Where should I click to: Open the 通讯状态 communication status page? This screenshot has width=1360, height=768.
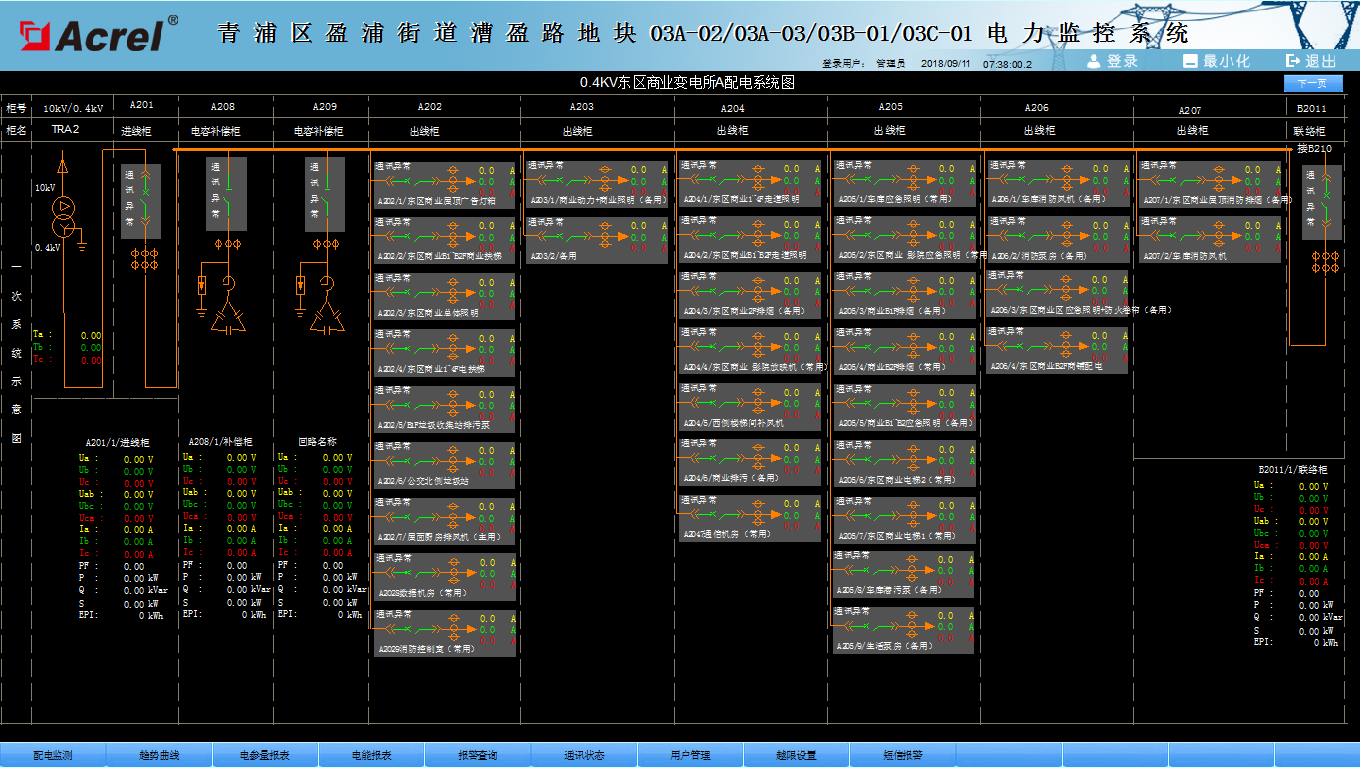[584, 755]
